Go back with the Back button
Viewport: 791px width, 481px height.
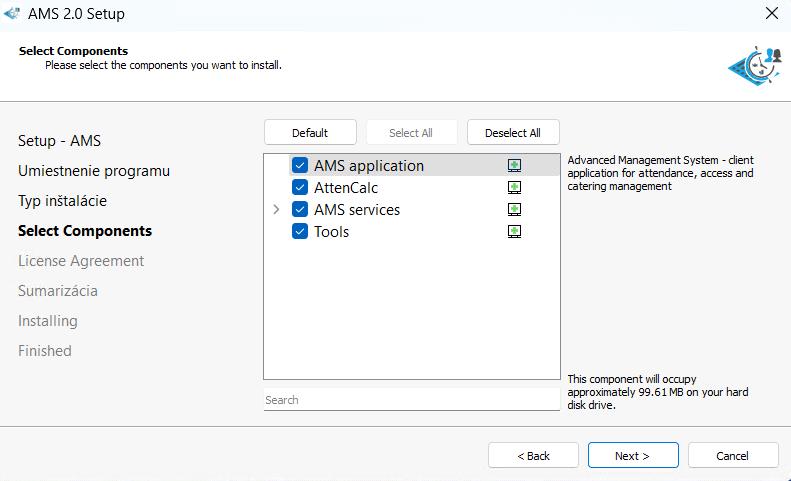coord(533,456)
